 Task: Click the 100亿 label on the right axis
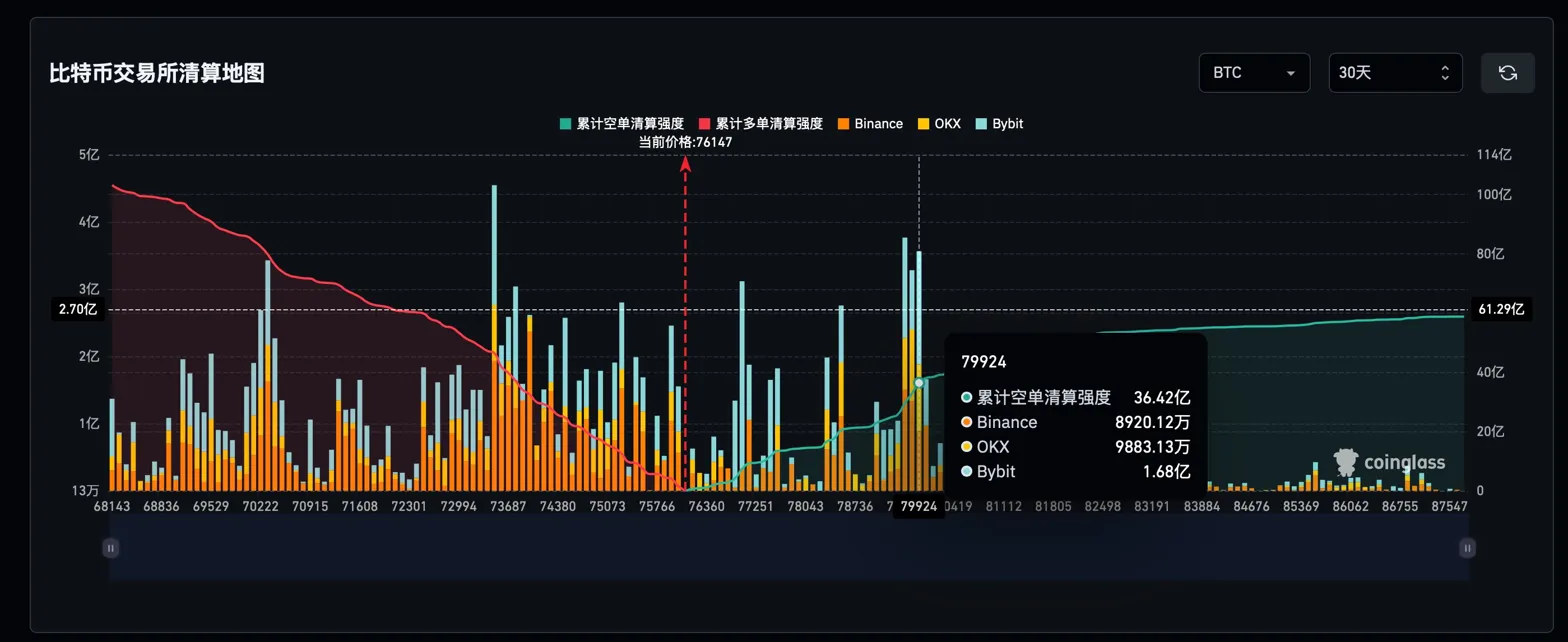point(1494,194)
